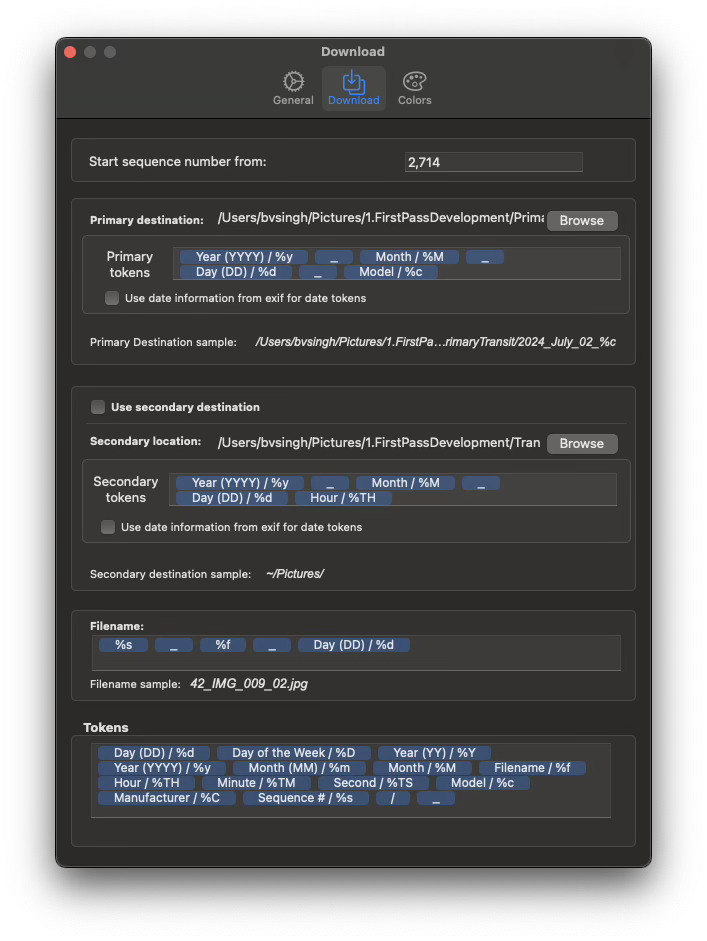The image size is (707, 941).
Task: Click secondary destination sample ~/Pictures/
Action: tap(295, 574)
